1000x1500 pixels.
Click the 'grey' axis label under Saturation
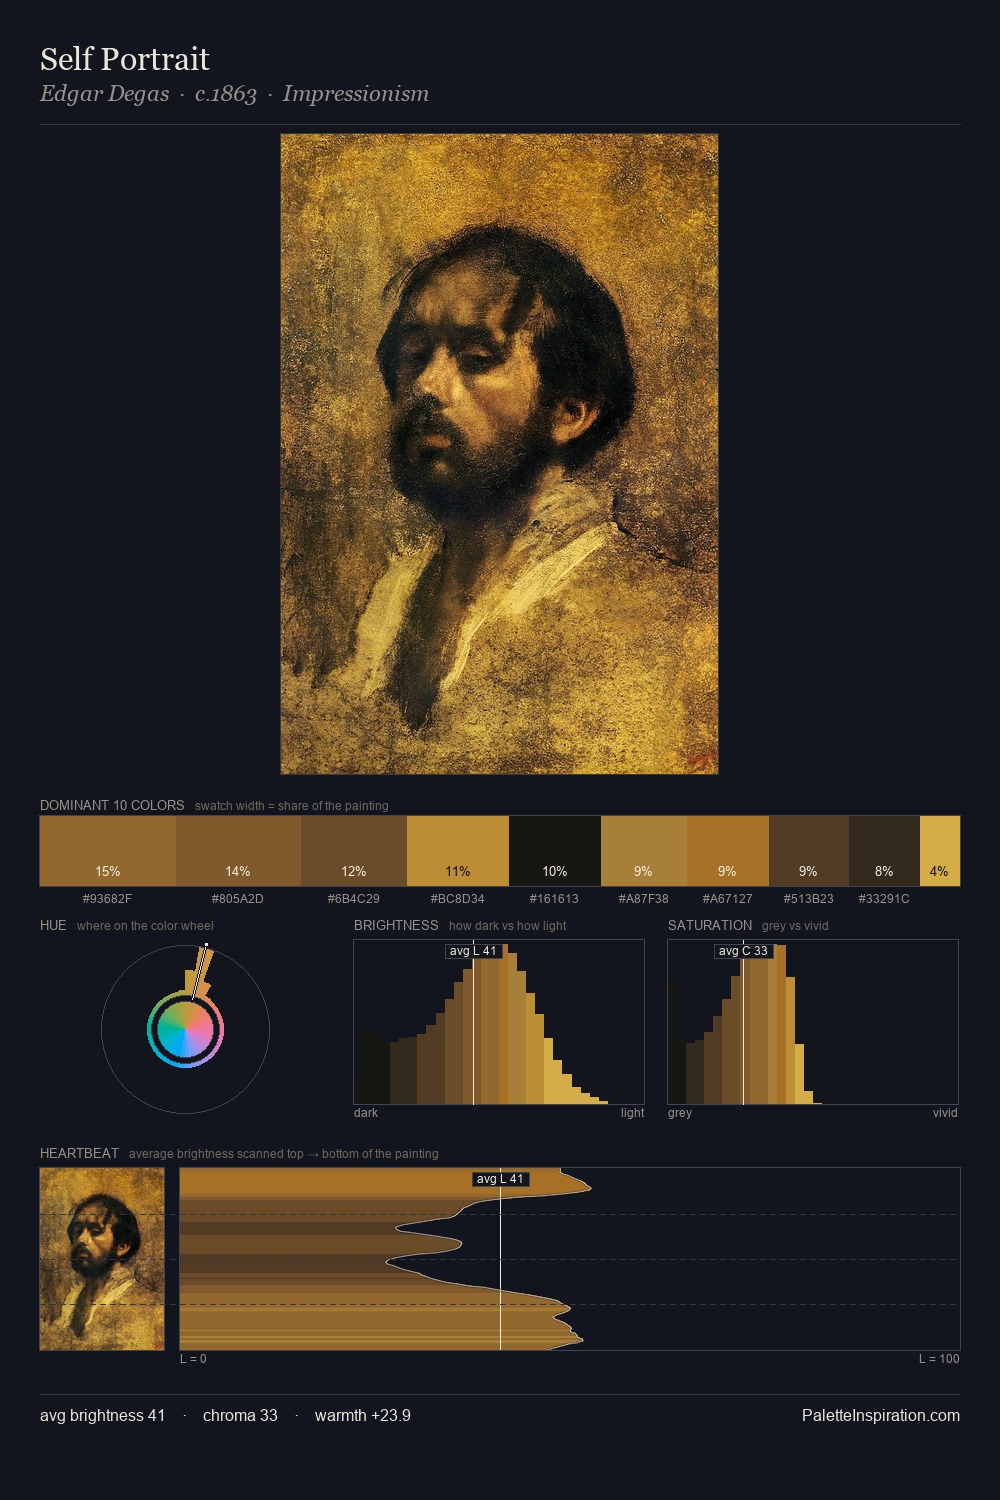click(680, 1113)
